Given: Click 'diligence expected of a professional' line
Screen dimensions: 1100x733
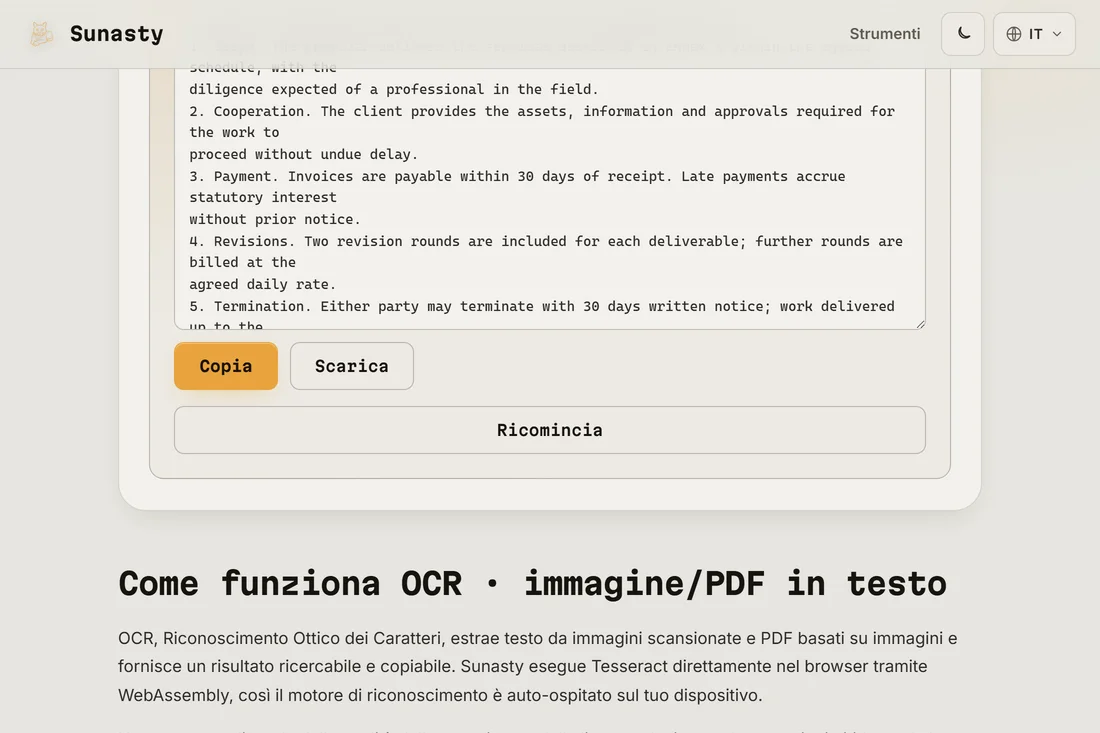Looking at the screenshot, I should [x=394, y=90].
